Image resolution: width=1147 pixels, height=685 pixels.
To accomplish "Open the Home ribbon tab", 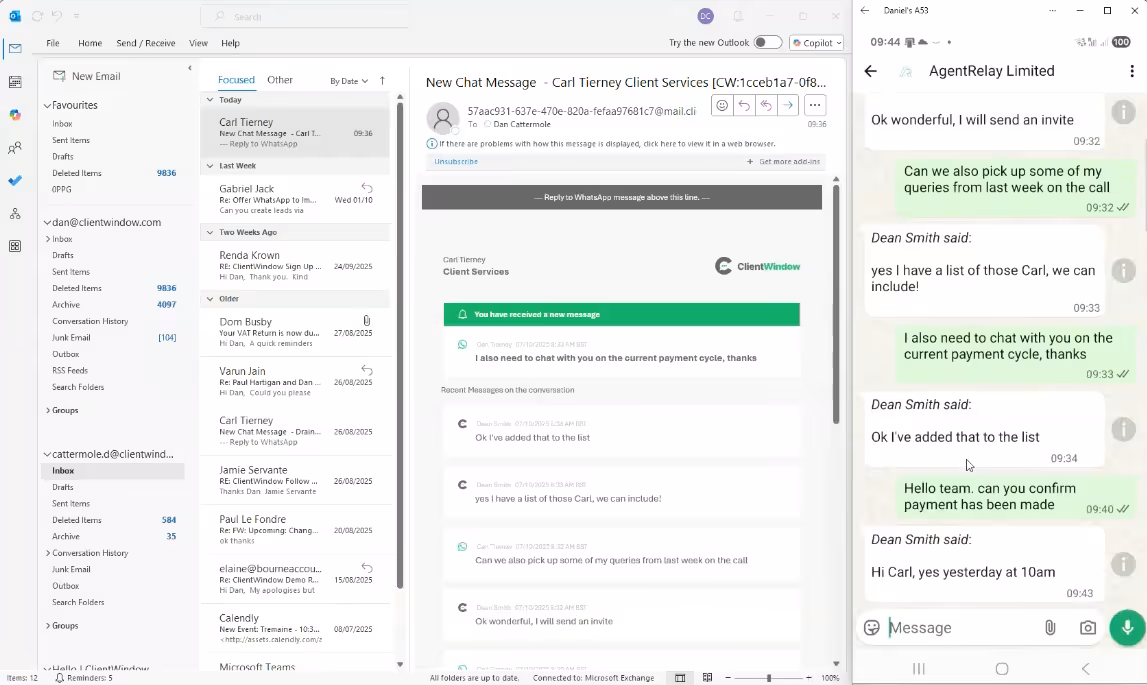I will click(90, 43).
